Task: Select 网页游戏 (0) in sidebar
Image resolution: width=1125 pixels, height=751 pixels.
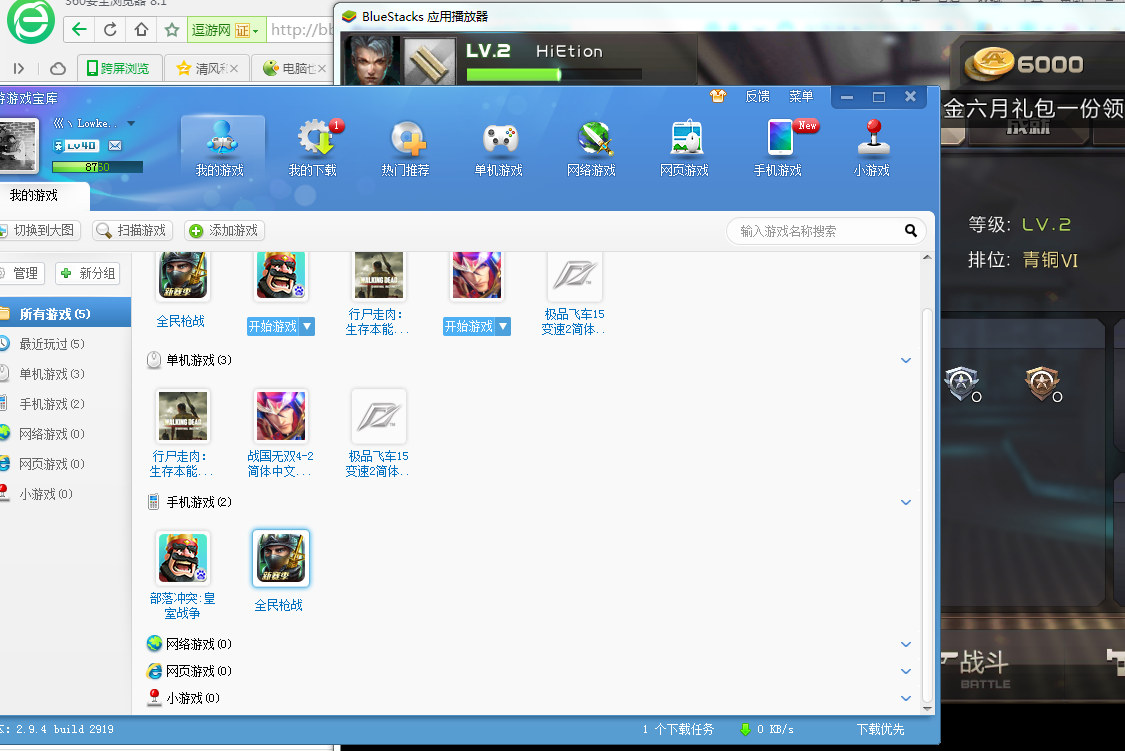Action: click(x=63, y=465)
